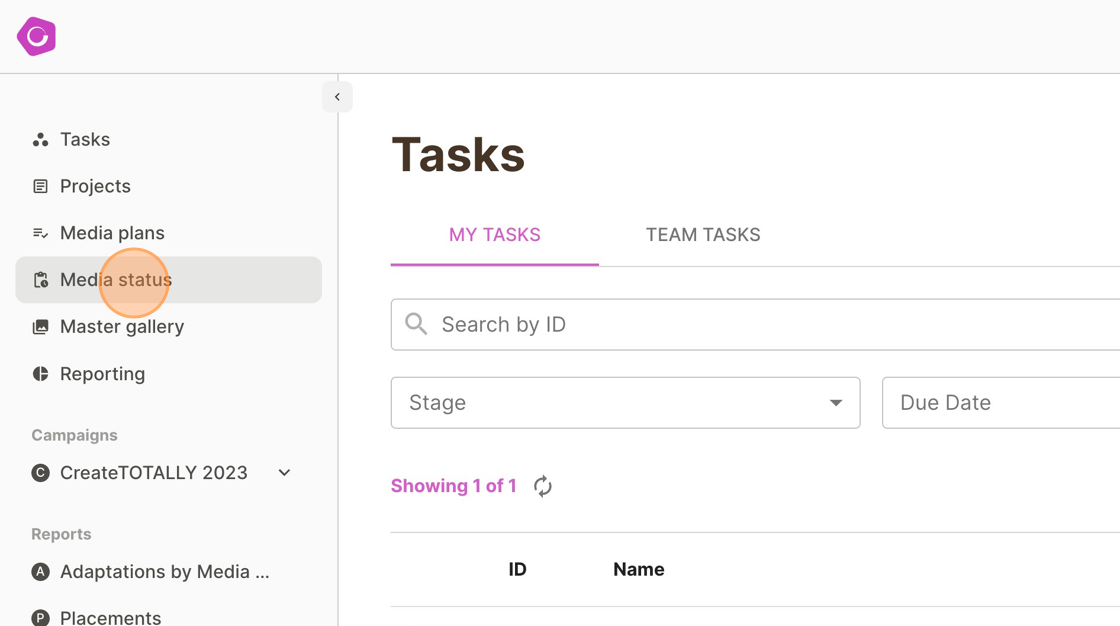This screenshot has height=626, width=1120.
Task: Open the Stage filter dropdown
Action: click(625, 403)
